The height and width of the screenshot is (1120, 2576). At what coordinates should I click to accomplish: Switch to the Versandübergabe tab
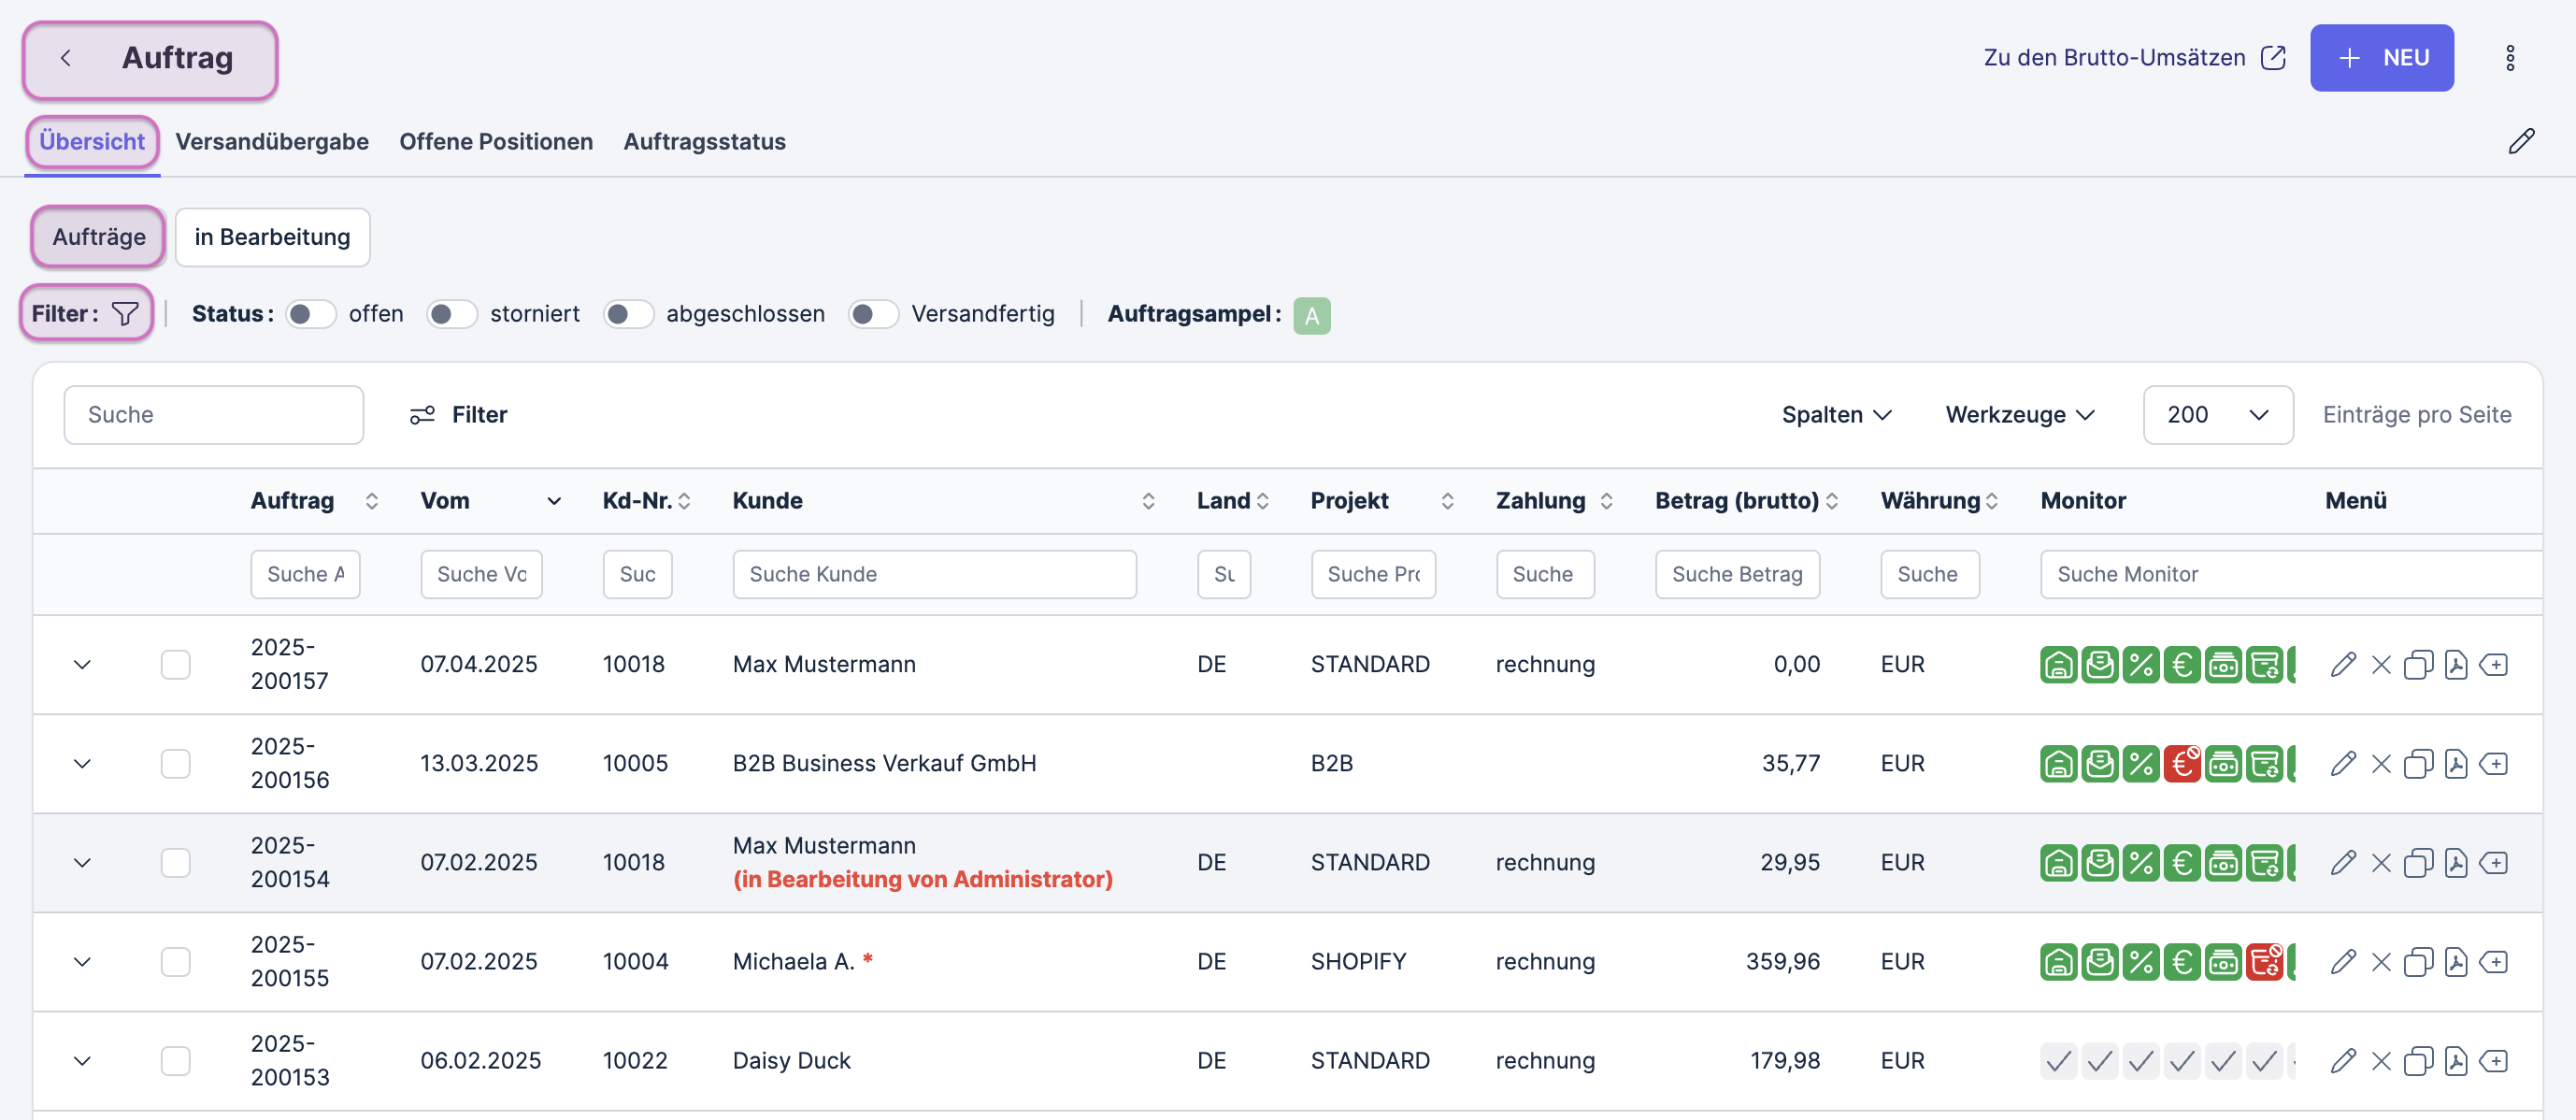point(272,141)
